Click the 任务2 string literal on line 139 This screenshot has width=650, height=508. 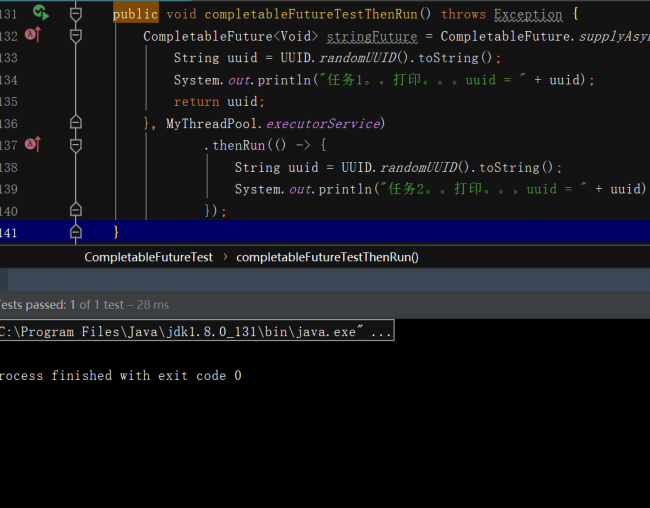click(x=484, y=189)
